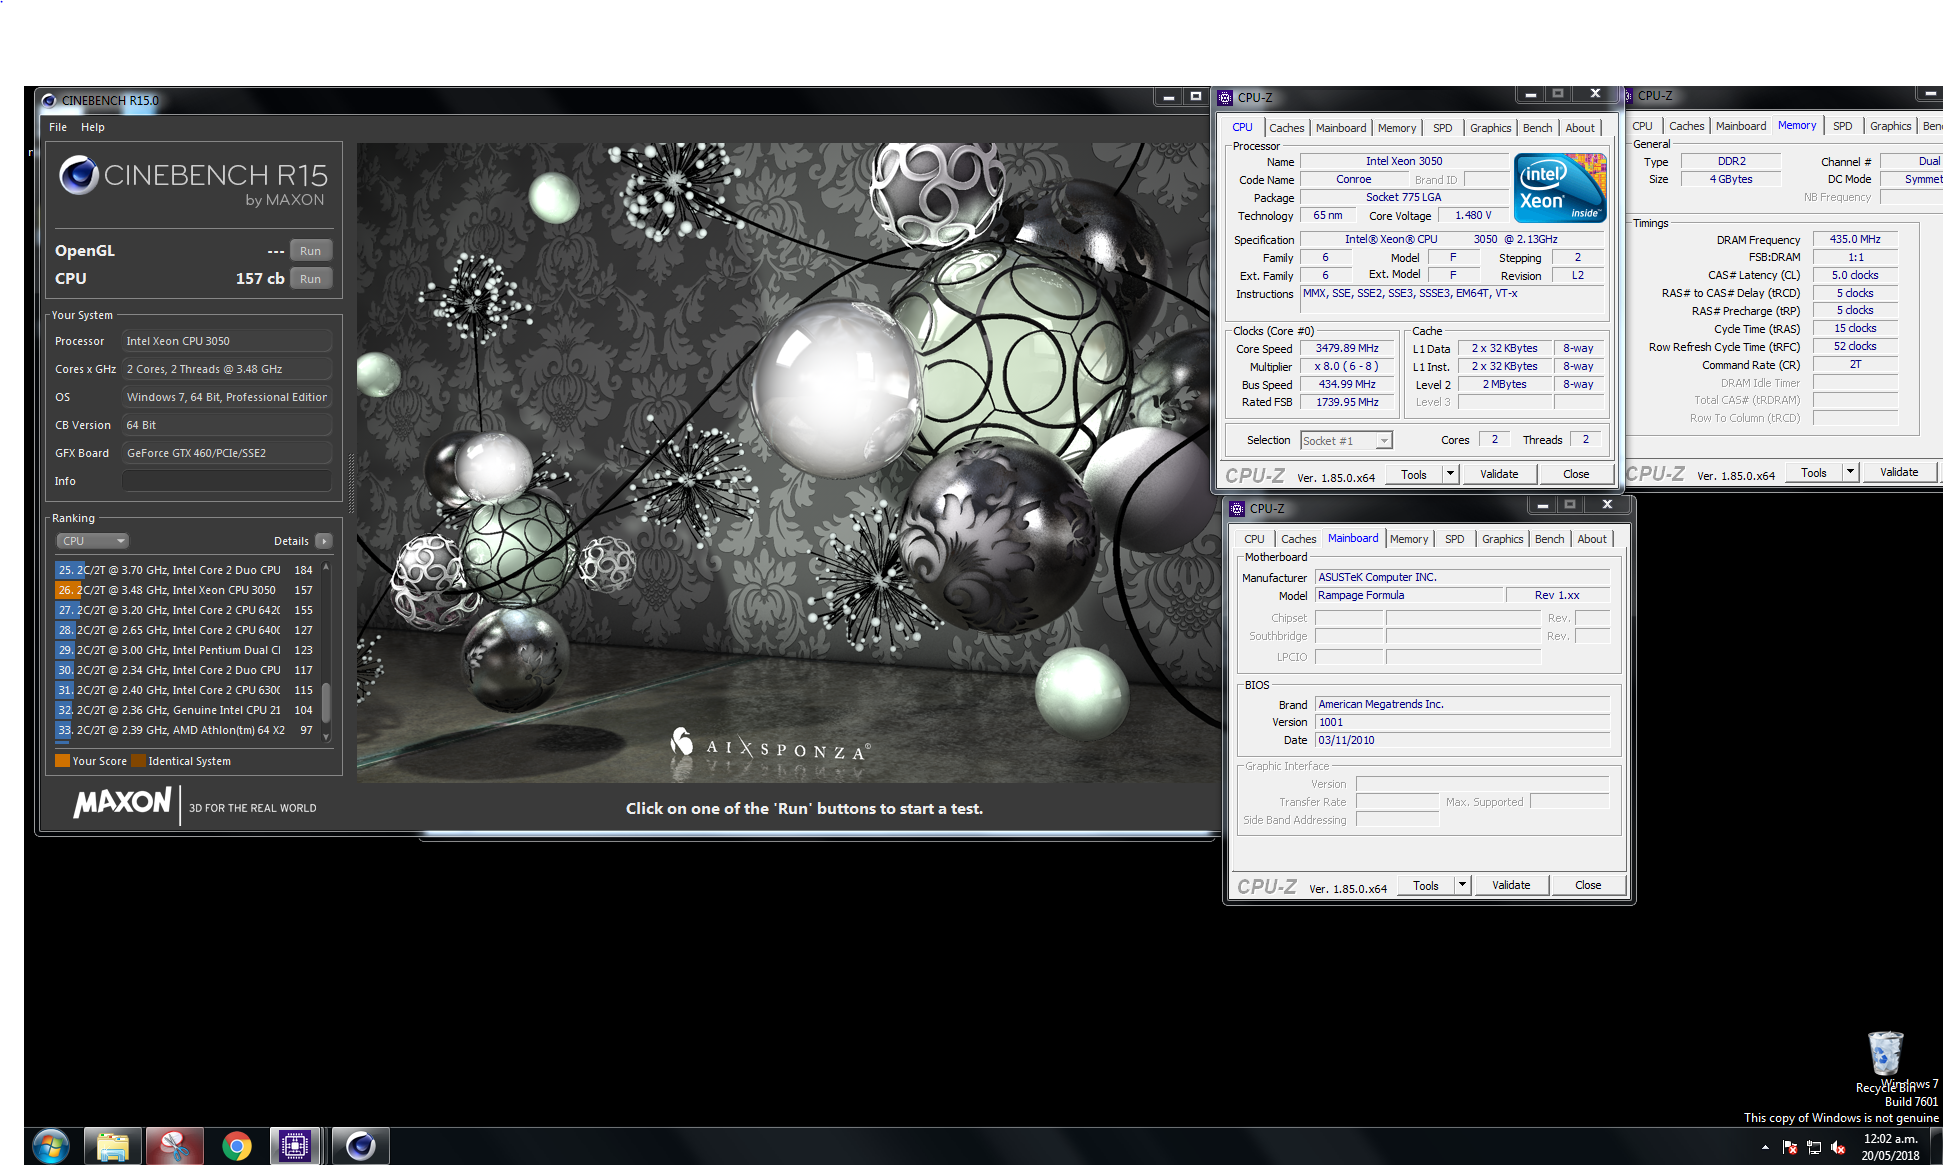Open Google Chrome from the taskbar
The height and width of the screenshot is (1165, 1943).
click(x=237, y=1146)
